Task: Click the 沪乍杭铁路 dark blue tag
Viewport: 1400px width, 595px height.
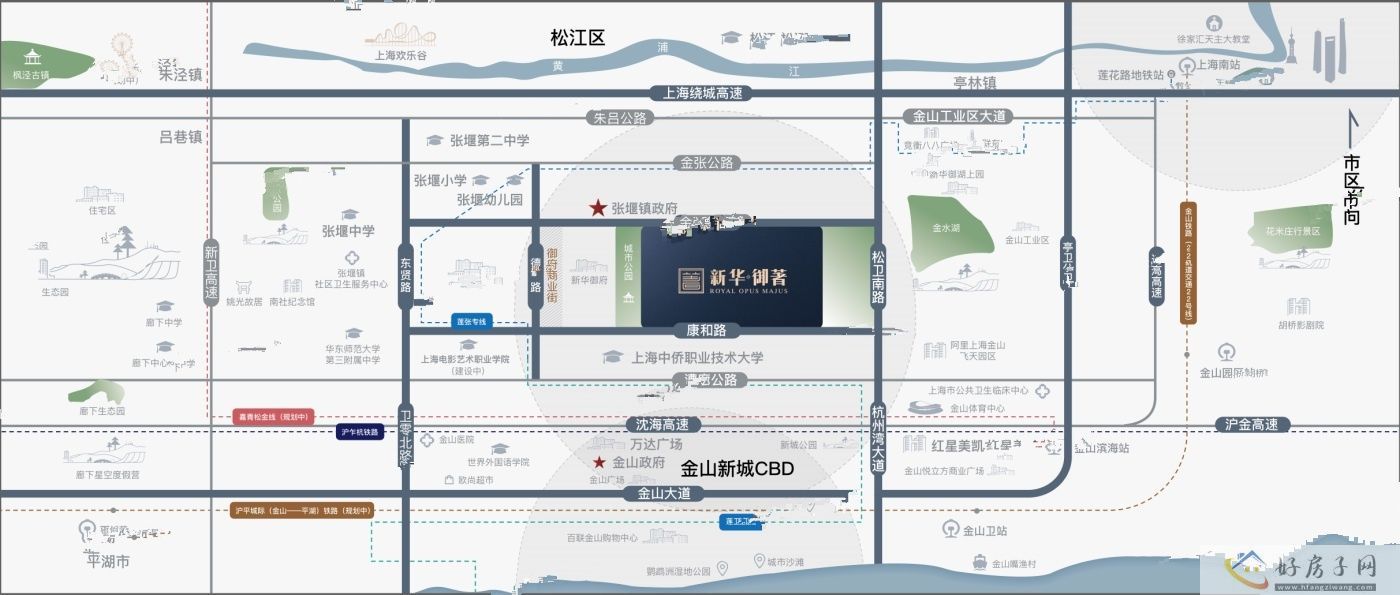Action: (x=359, y=432)
